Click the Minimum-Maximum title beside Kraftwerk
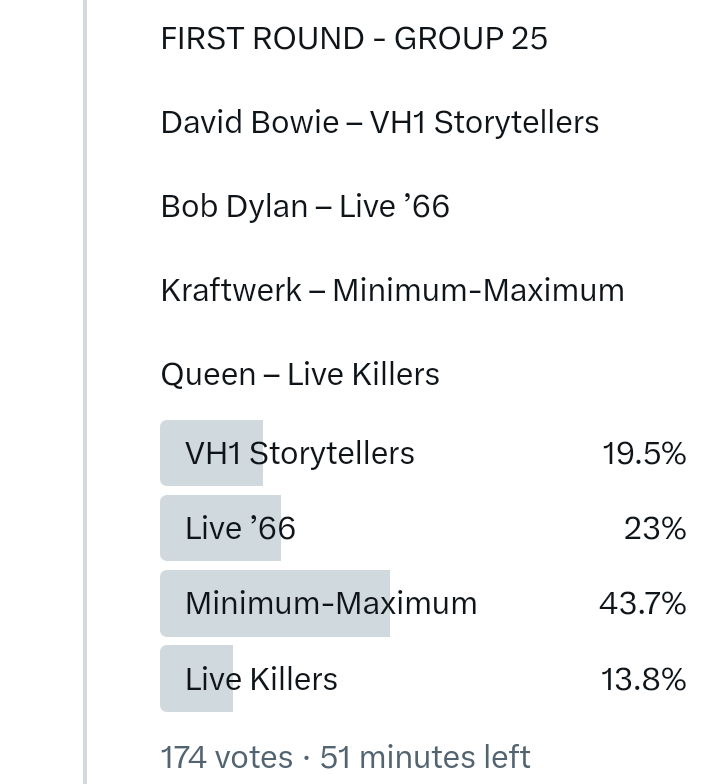Image resolution: width=720 pixels, height=784 pixels. pyautogui.click(x=478, y=291)
